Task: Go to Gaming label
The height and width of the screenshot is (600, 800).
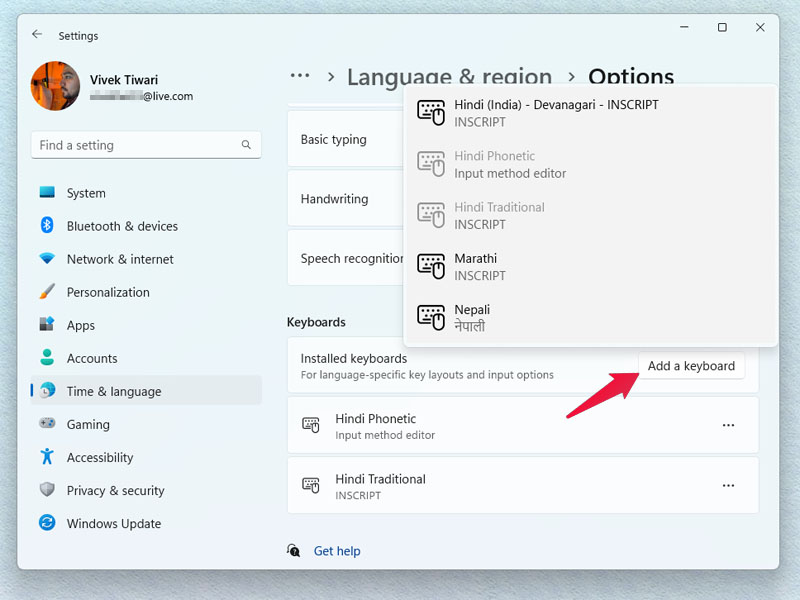Action: (88, 424)
